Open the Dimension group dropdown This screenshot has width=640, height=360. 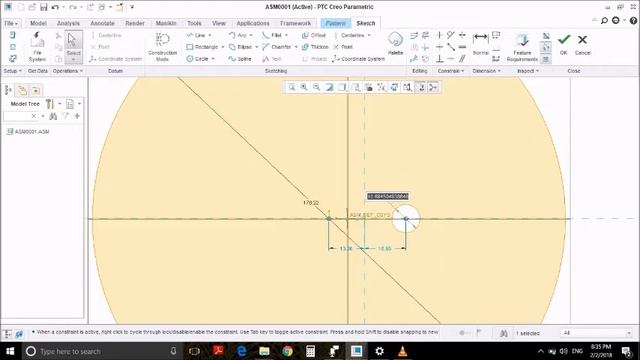[x=487, y=71]
